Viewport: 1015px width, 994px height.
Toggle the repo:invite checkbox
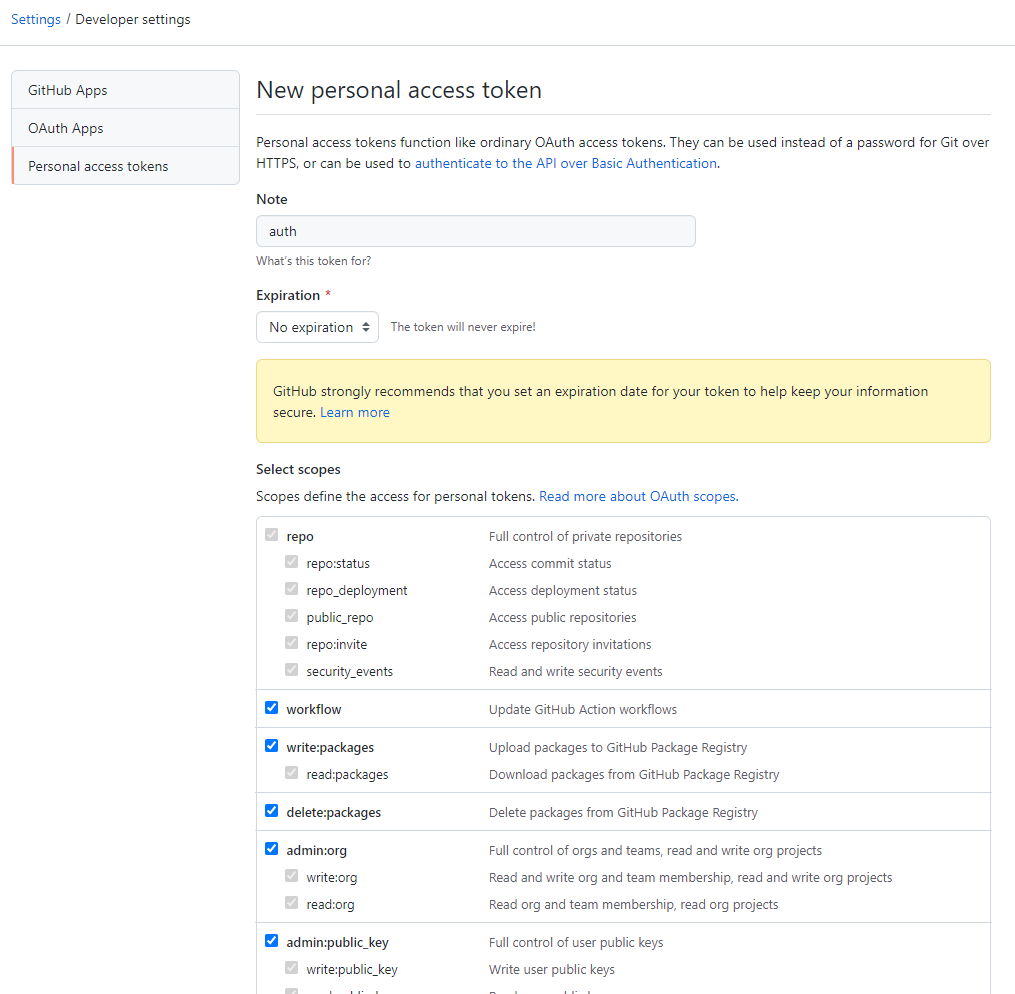pos(292,643)
